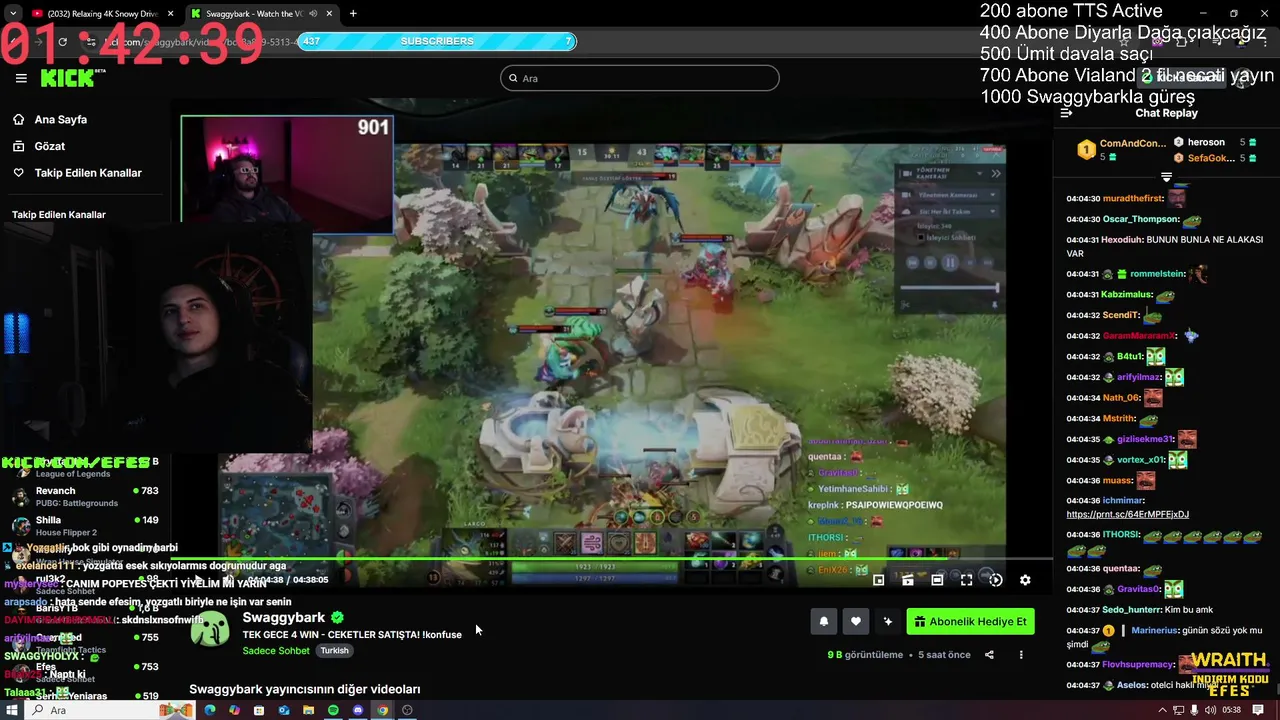Open the three-dot video options menu
The image size is (1280, 720).
click(x=1021, y=655)
